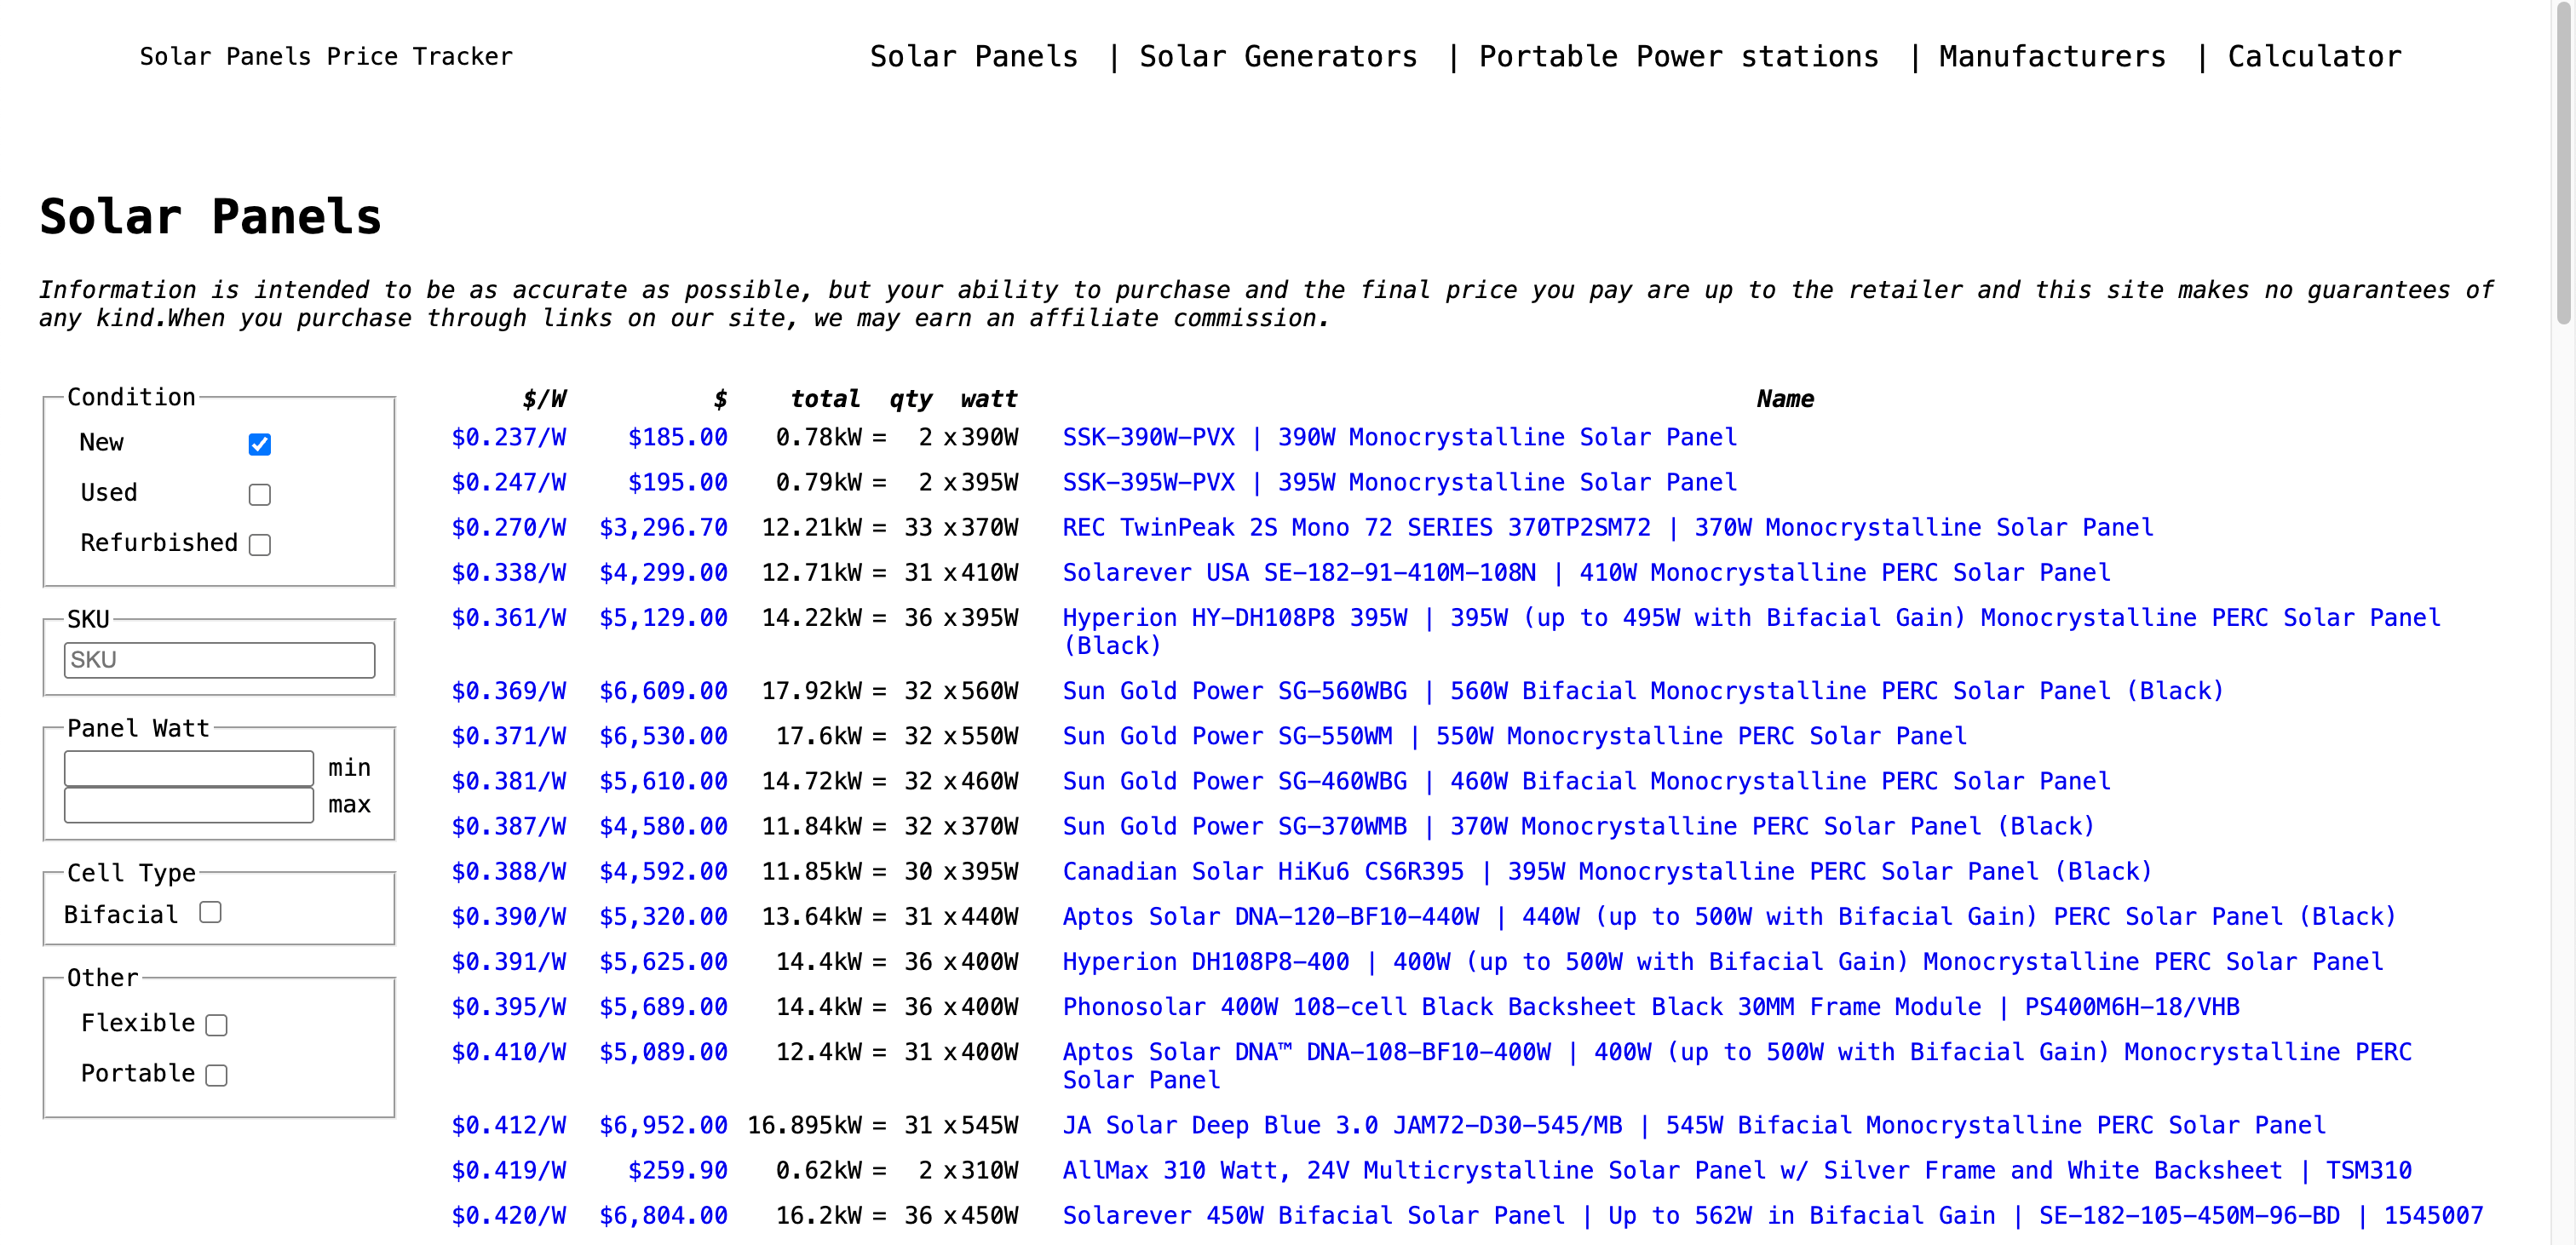2576x1245 pixels.
Task: Open Aptos Solar DNA-108-BF10-400W link
Action: 1737,1066
